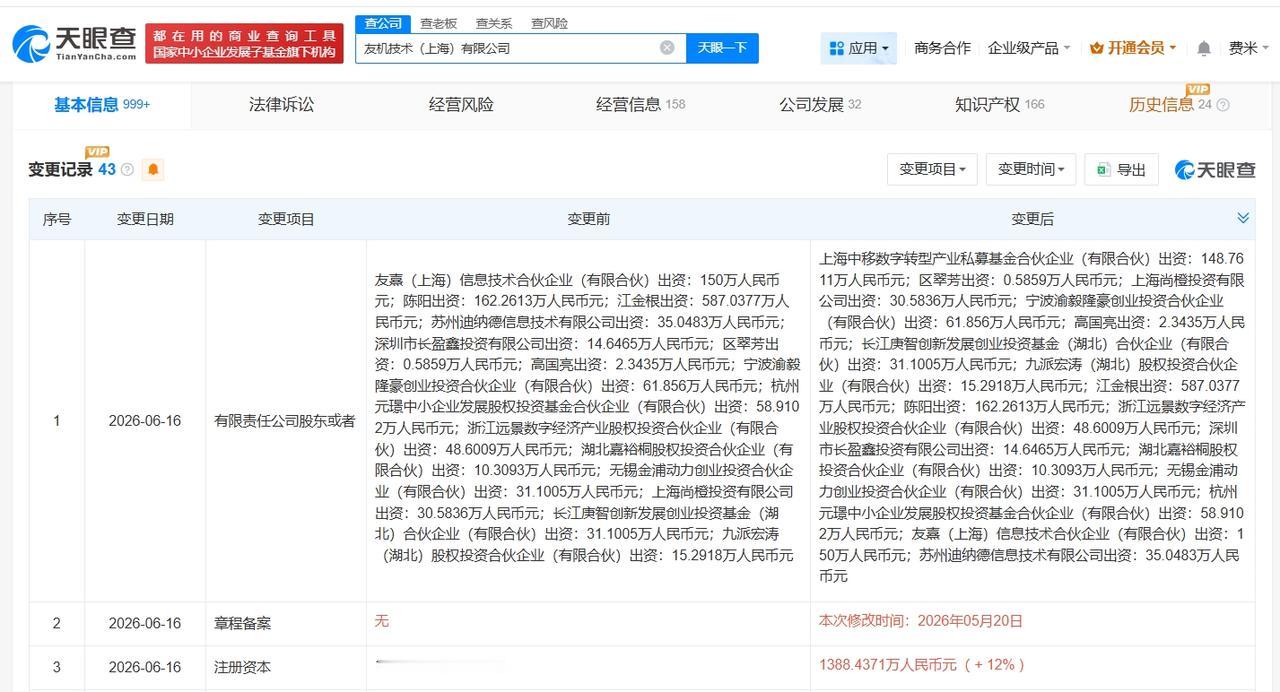Click the Excel icon on 导出 button
Viewport: 1280px width, 692px height.
coord(1103,170)
